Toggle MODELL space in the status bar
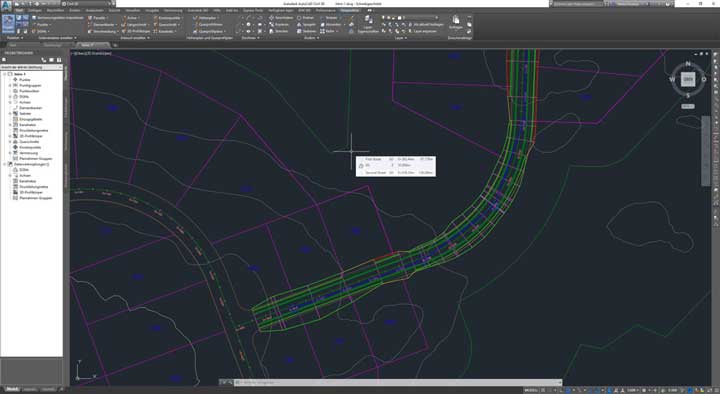Viewport: 720px width, 394px height. [x=531, y=390]
